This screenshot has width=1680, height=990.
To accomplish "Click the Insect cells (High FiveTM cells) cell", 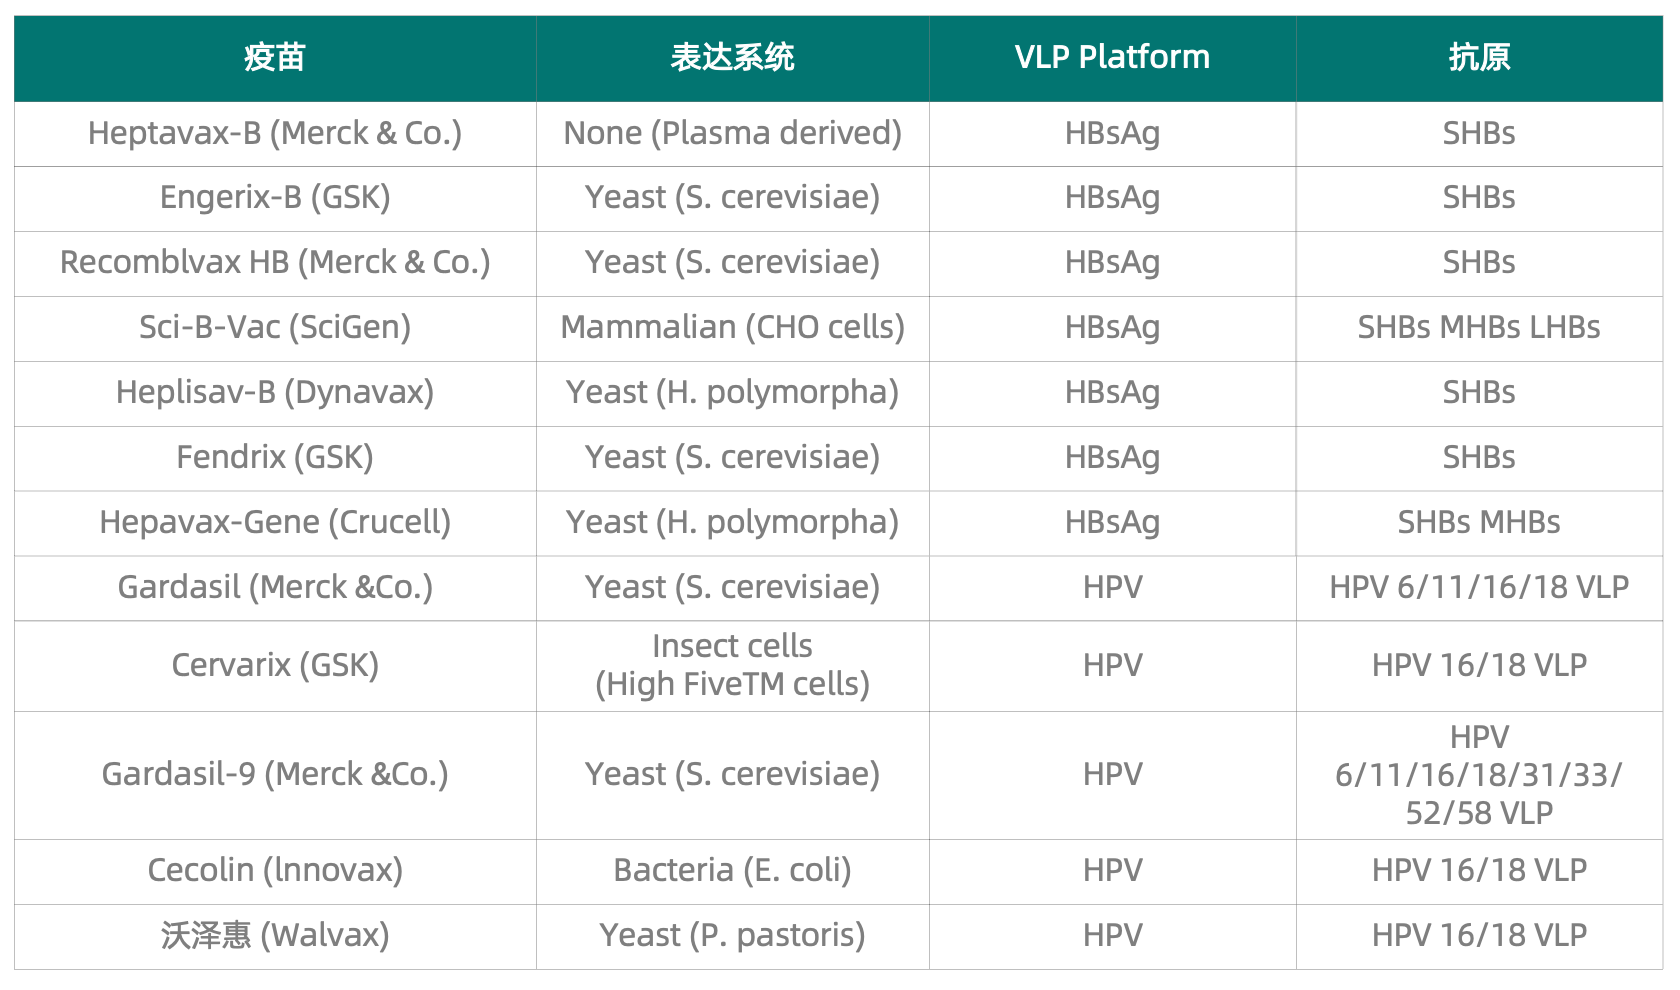I will click(732, 666).
